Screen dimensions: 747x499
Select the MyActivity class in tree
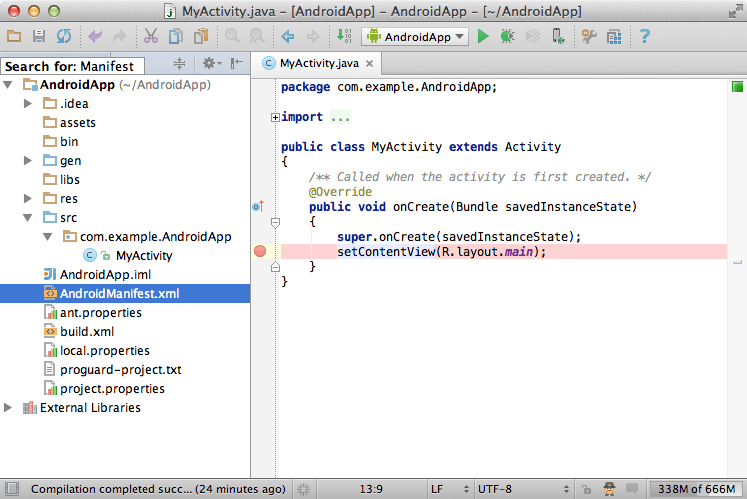[128, 255]
